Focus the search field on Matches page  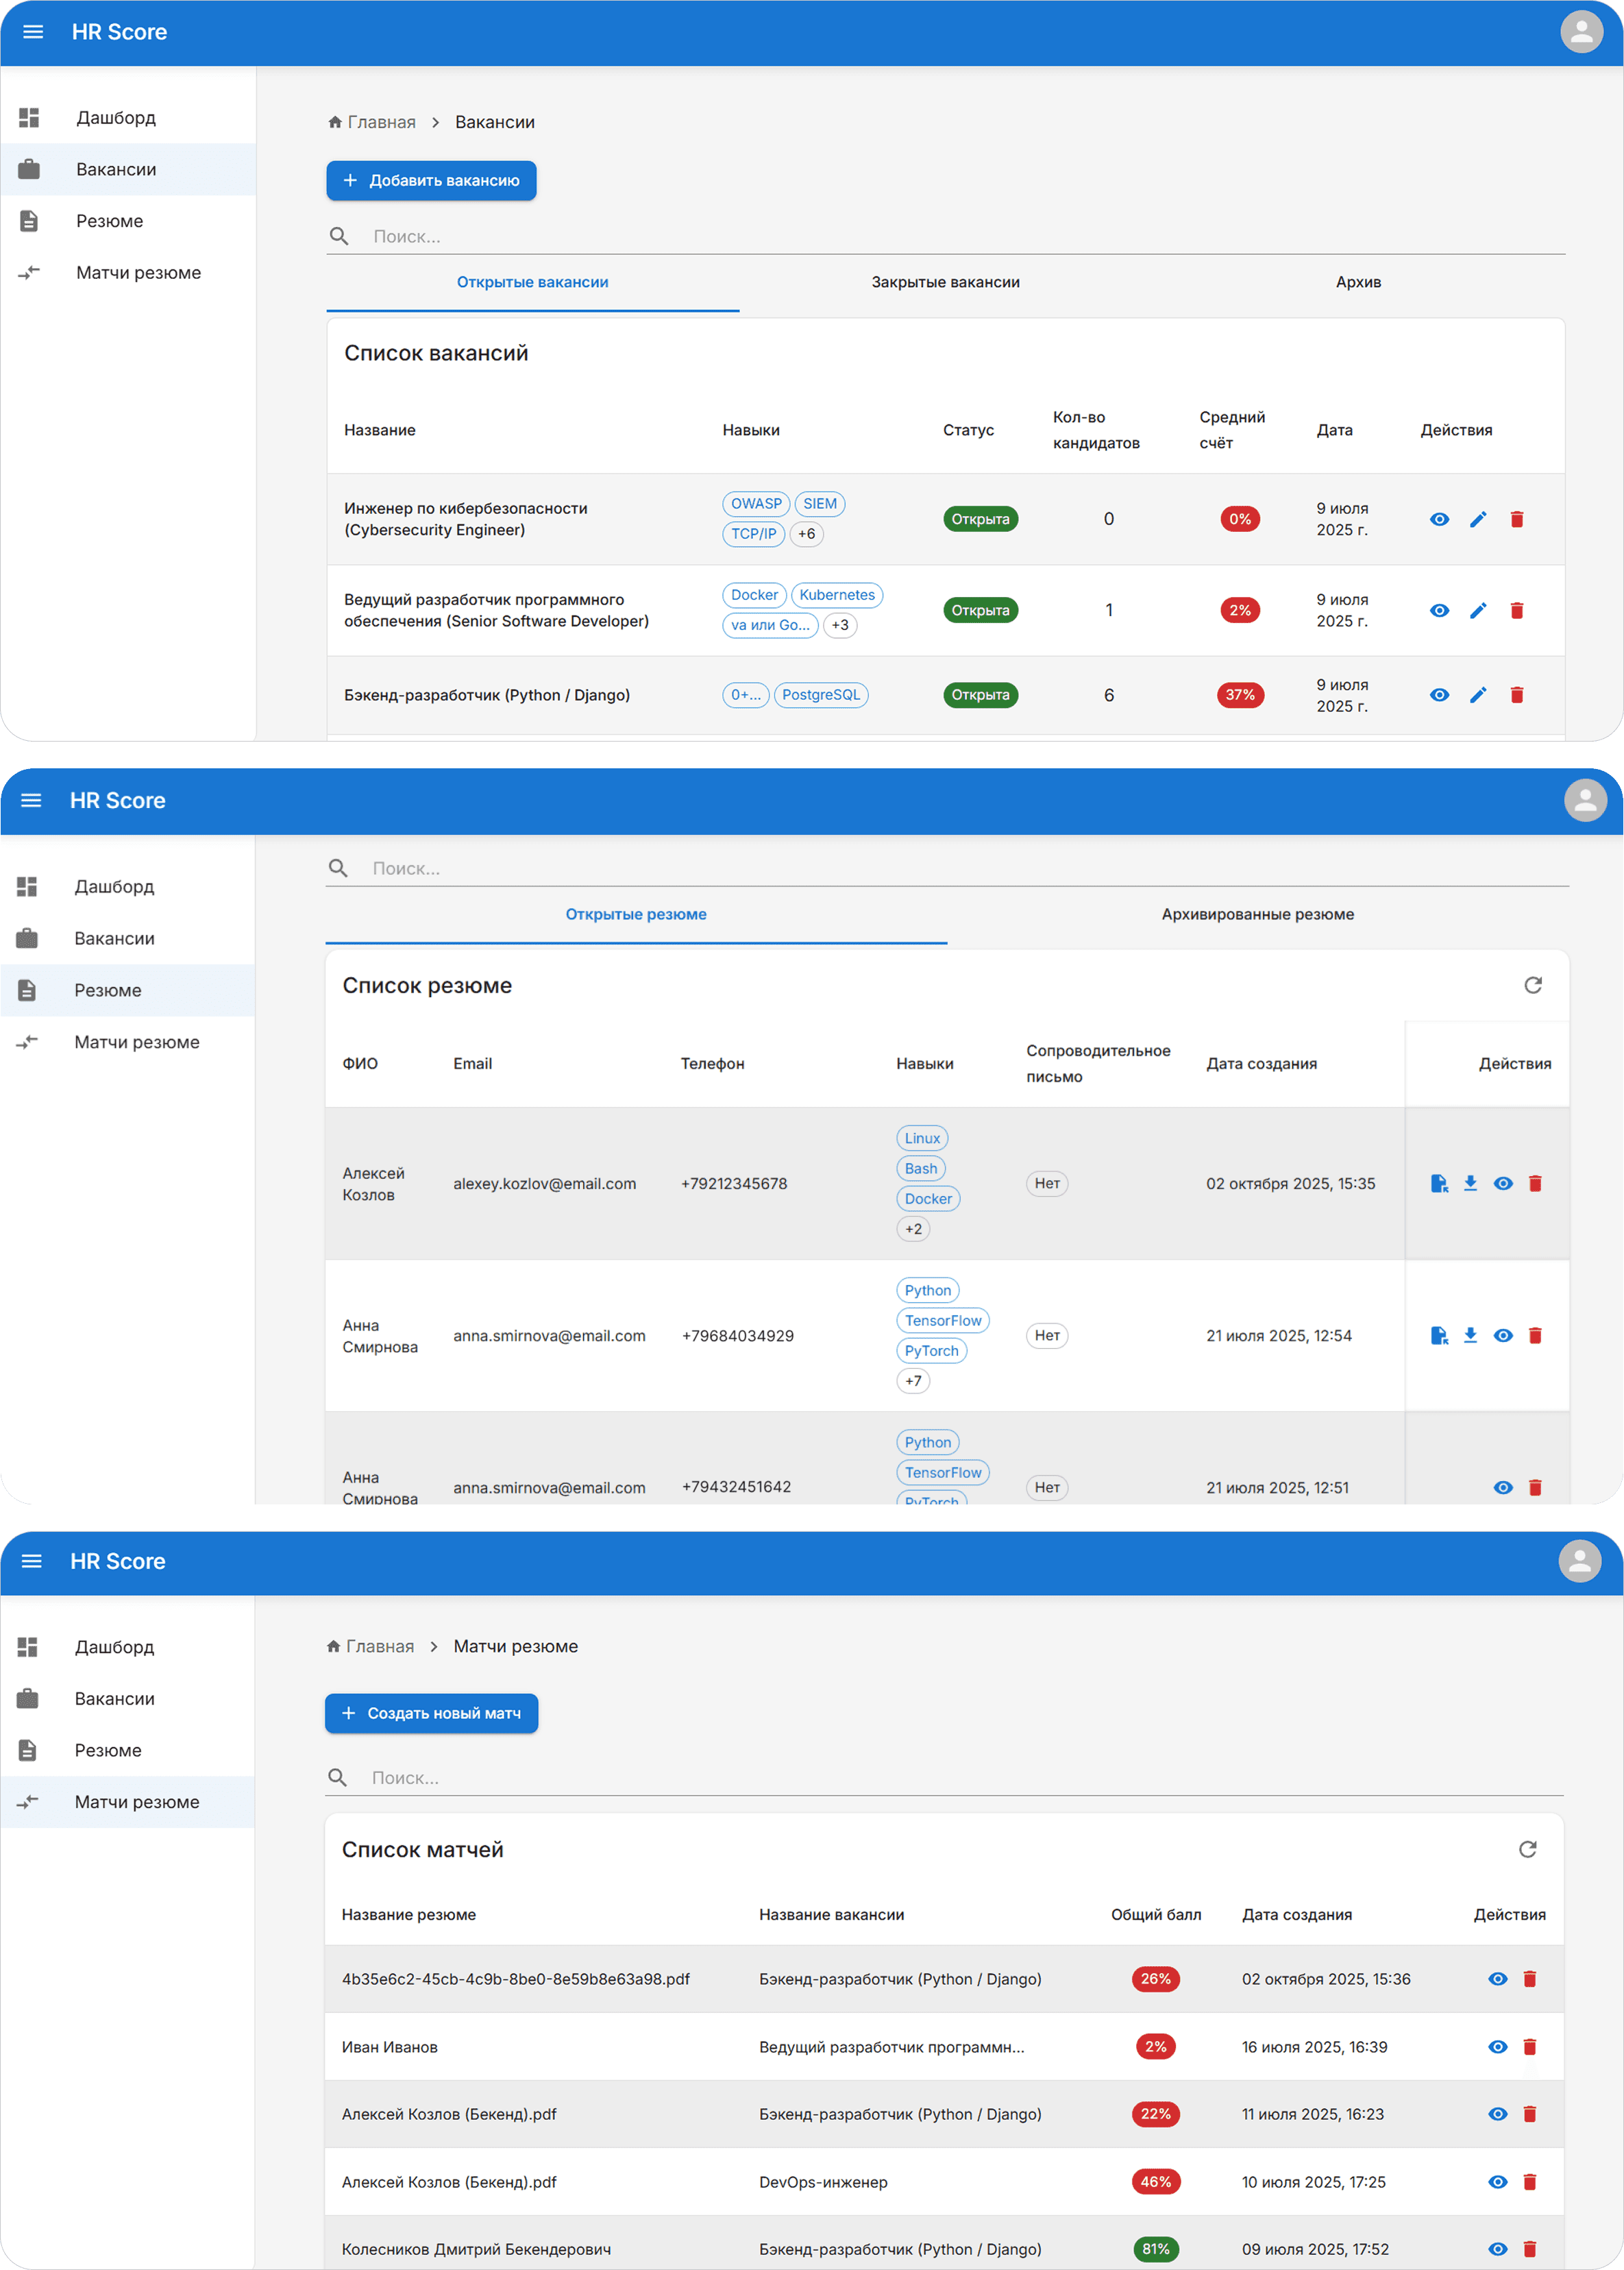point(943,1777)
